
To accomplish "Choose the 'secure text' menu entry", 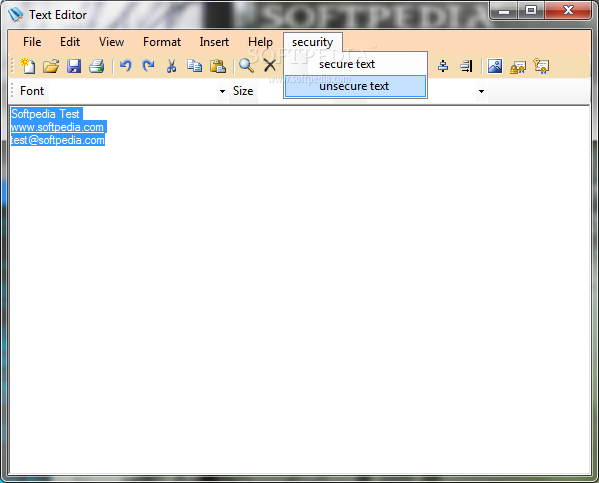I will click(355, 64).
